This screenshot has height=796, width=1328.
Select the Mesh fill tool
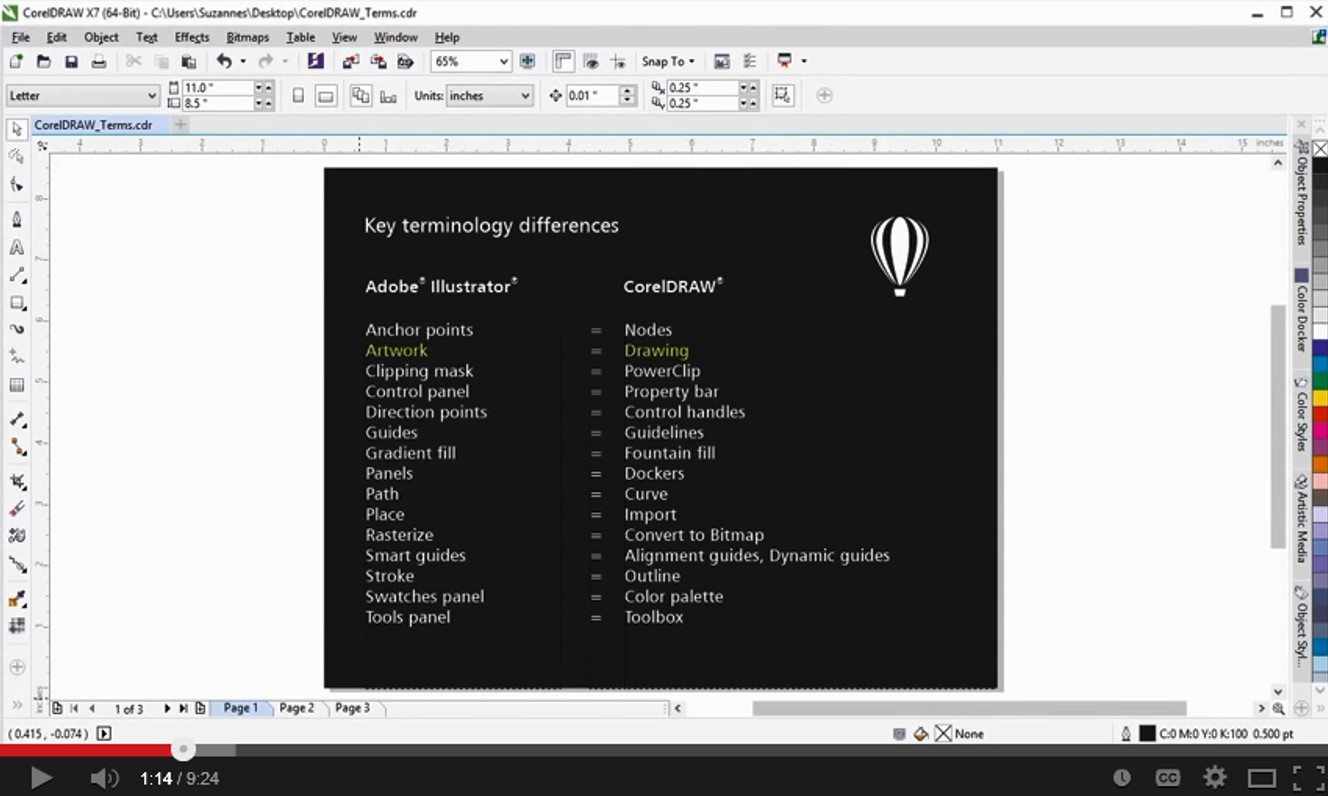point(16,626)
